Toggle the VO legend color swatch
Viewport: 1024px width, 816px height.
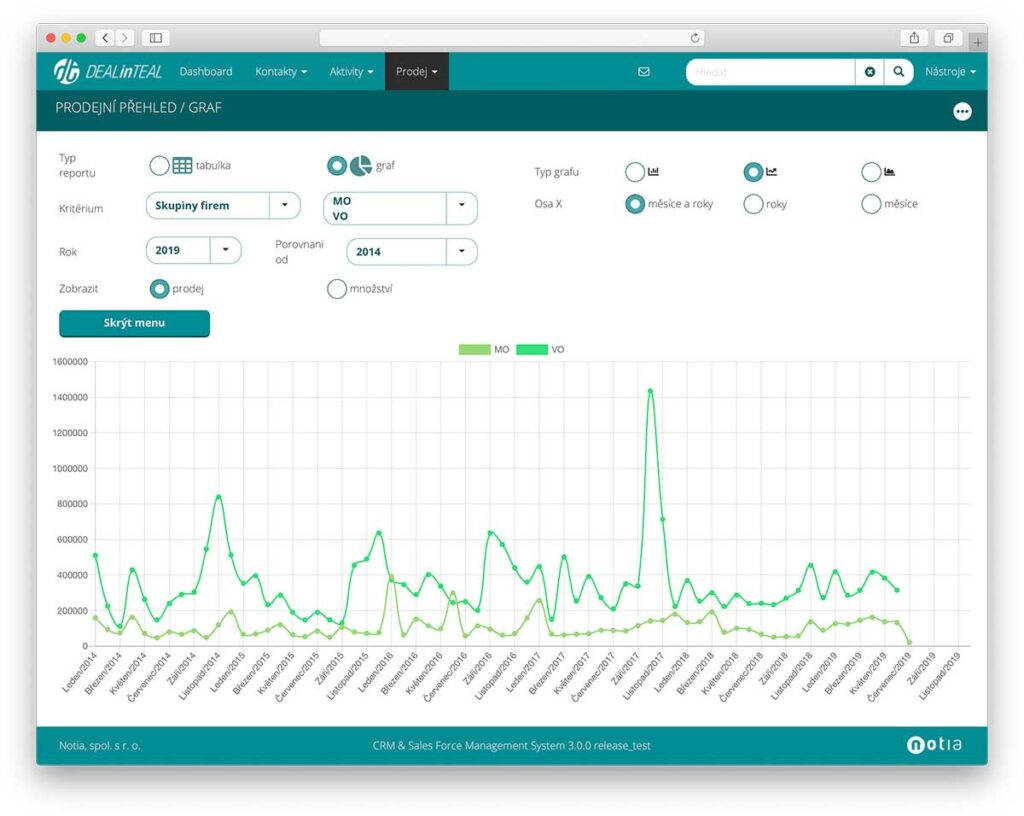pos(532,350)
